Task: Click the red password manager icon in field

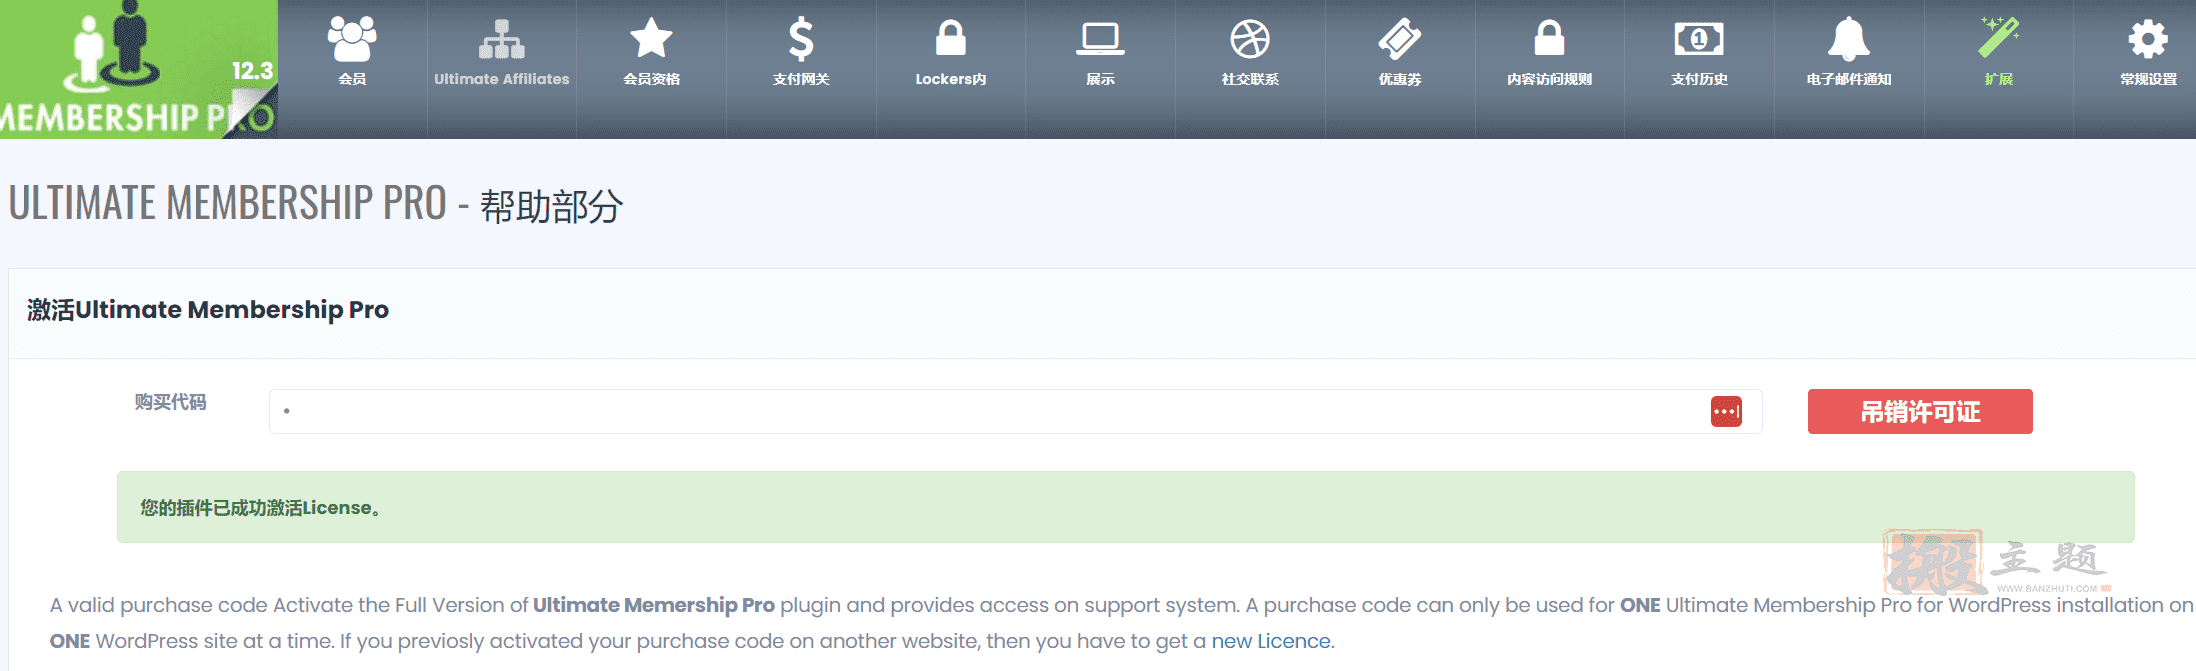Action: tap(1726, 411)
